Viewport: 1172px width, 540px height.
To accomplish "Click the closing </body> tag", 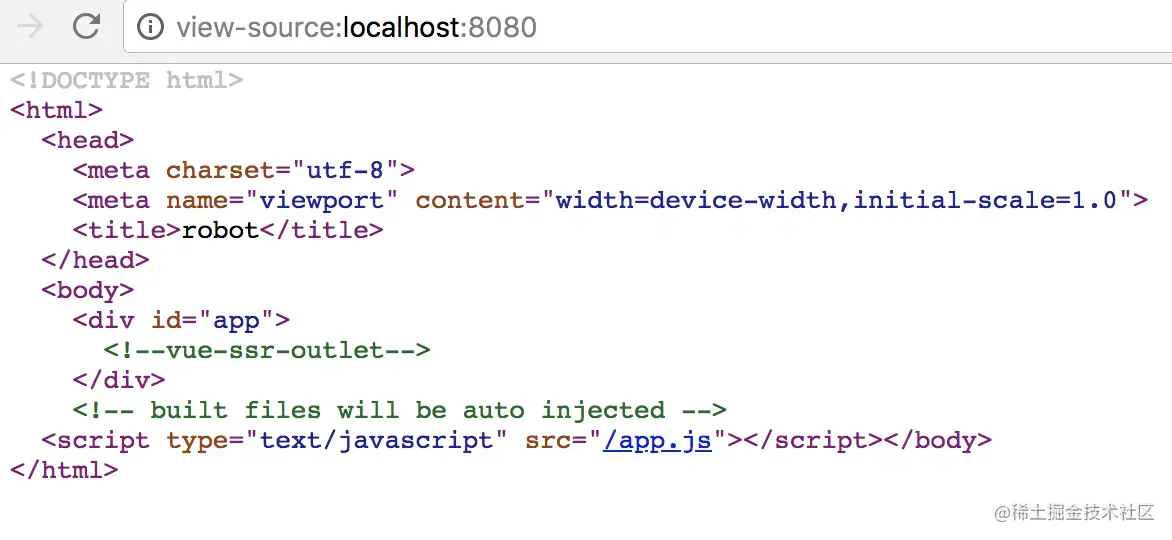I will (x=937, y=440).
